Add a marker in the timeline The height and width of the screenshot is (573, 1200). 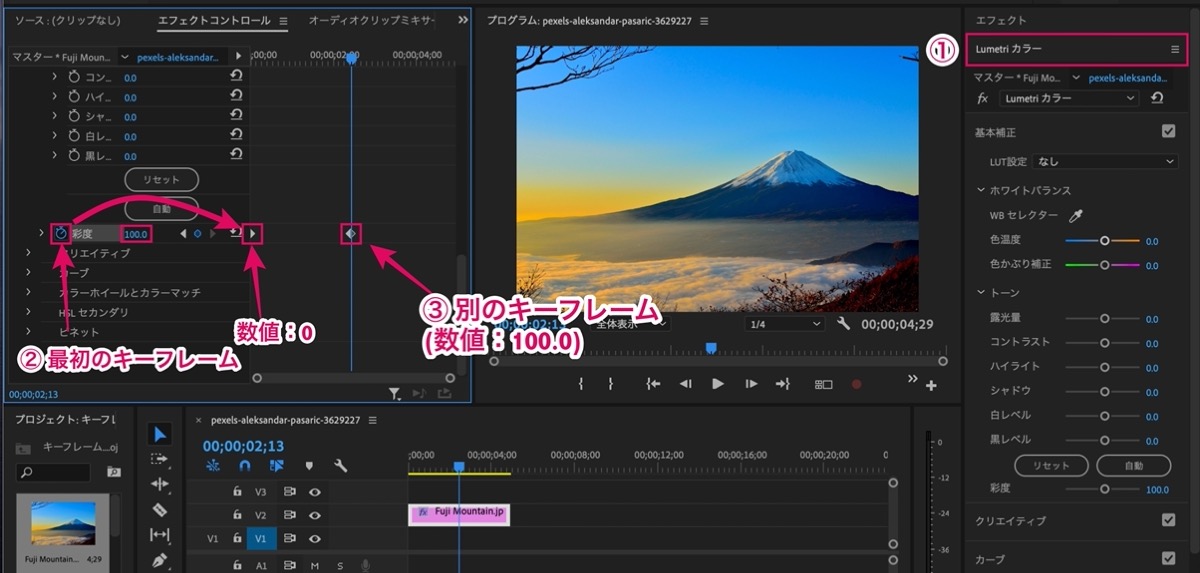pos(310,465)
